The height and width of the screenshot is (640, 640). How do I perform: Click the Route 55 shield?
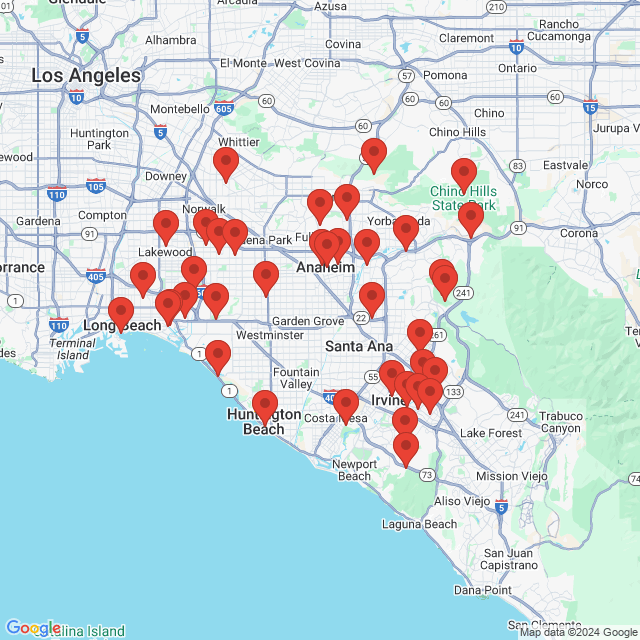(373, 376)
